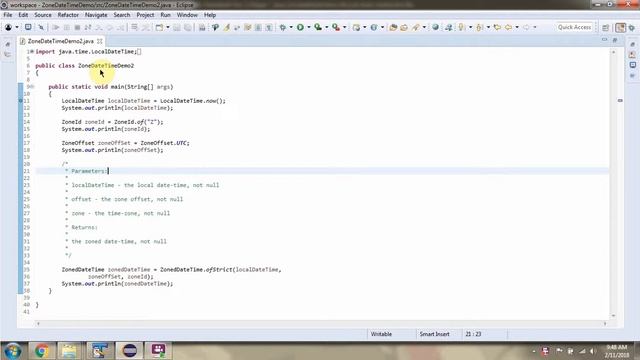The width and height of the screenshot is (640, 360).
Task: Open the Back history dropdown arrow
Action: coord(517,27)
